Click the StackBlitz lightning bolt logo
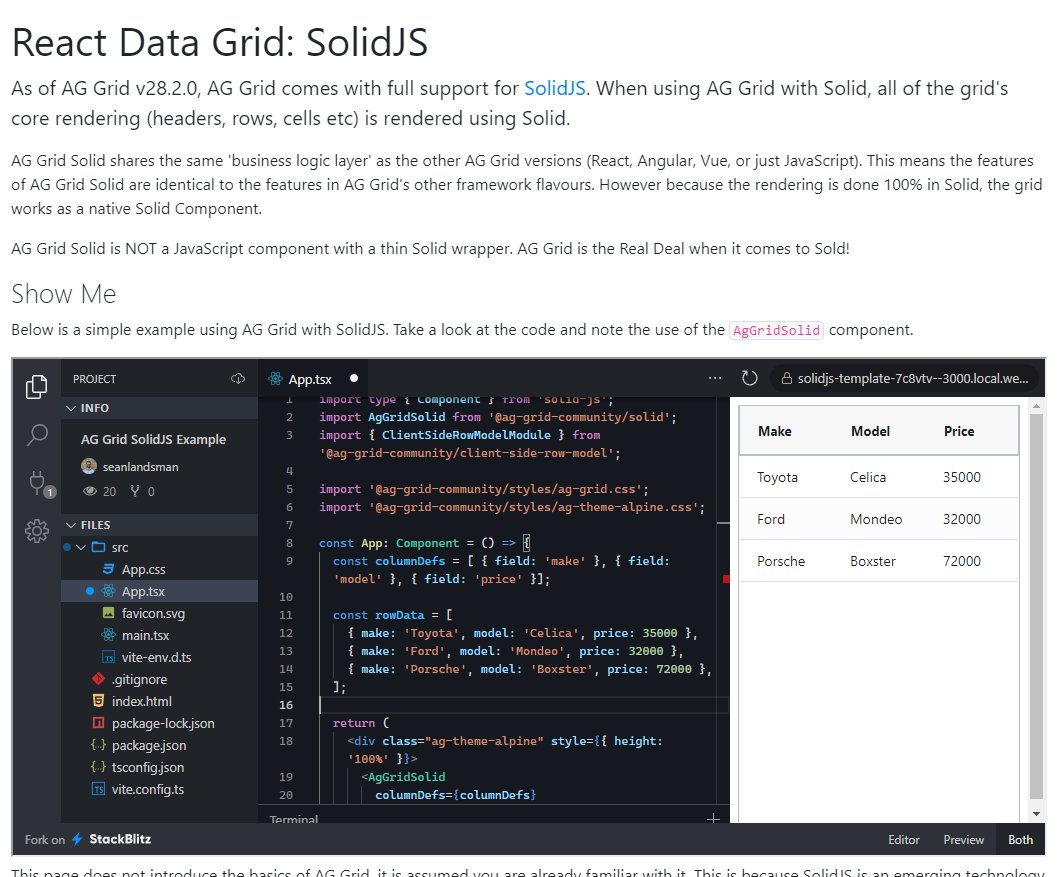Screen dimensions: 1057x877 pos(78,839)
